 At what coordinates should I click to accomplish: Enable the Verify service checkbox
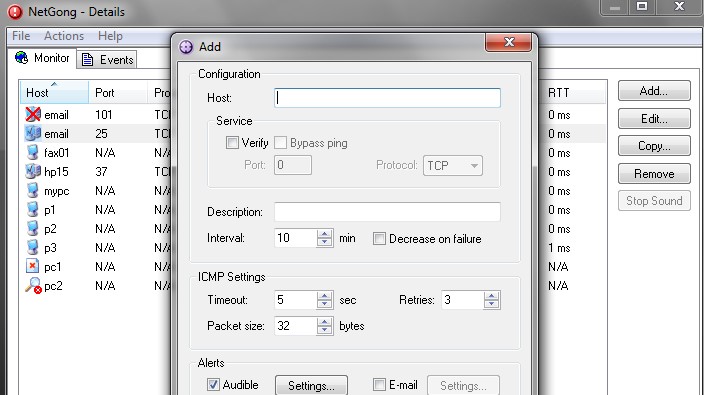point(232,143)
